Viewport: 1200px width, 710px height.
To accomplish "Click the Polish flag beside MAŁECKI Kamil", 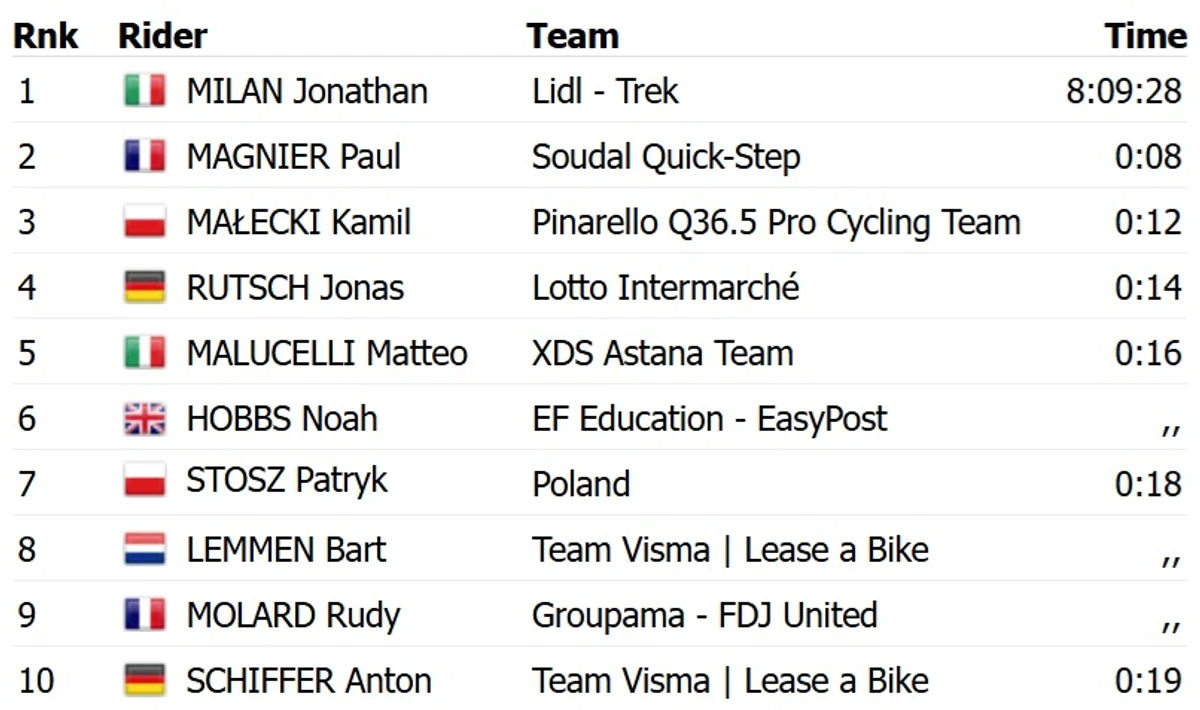I will point(145,222).
